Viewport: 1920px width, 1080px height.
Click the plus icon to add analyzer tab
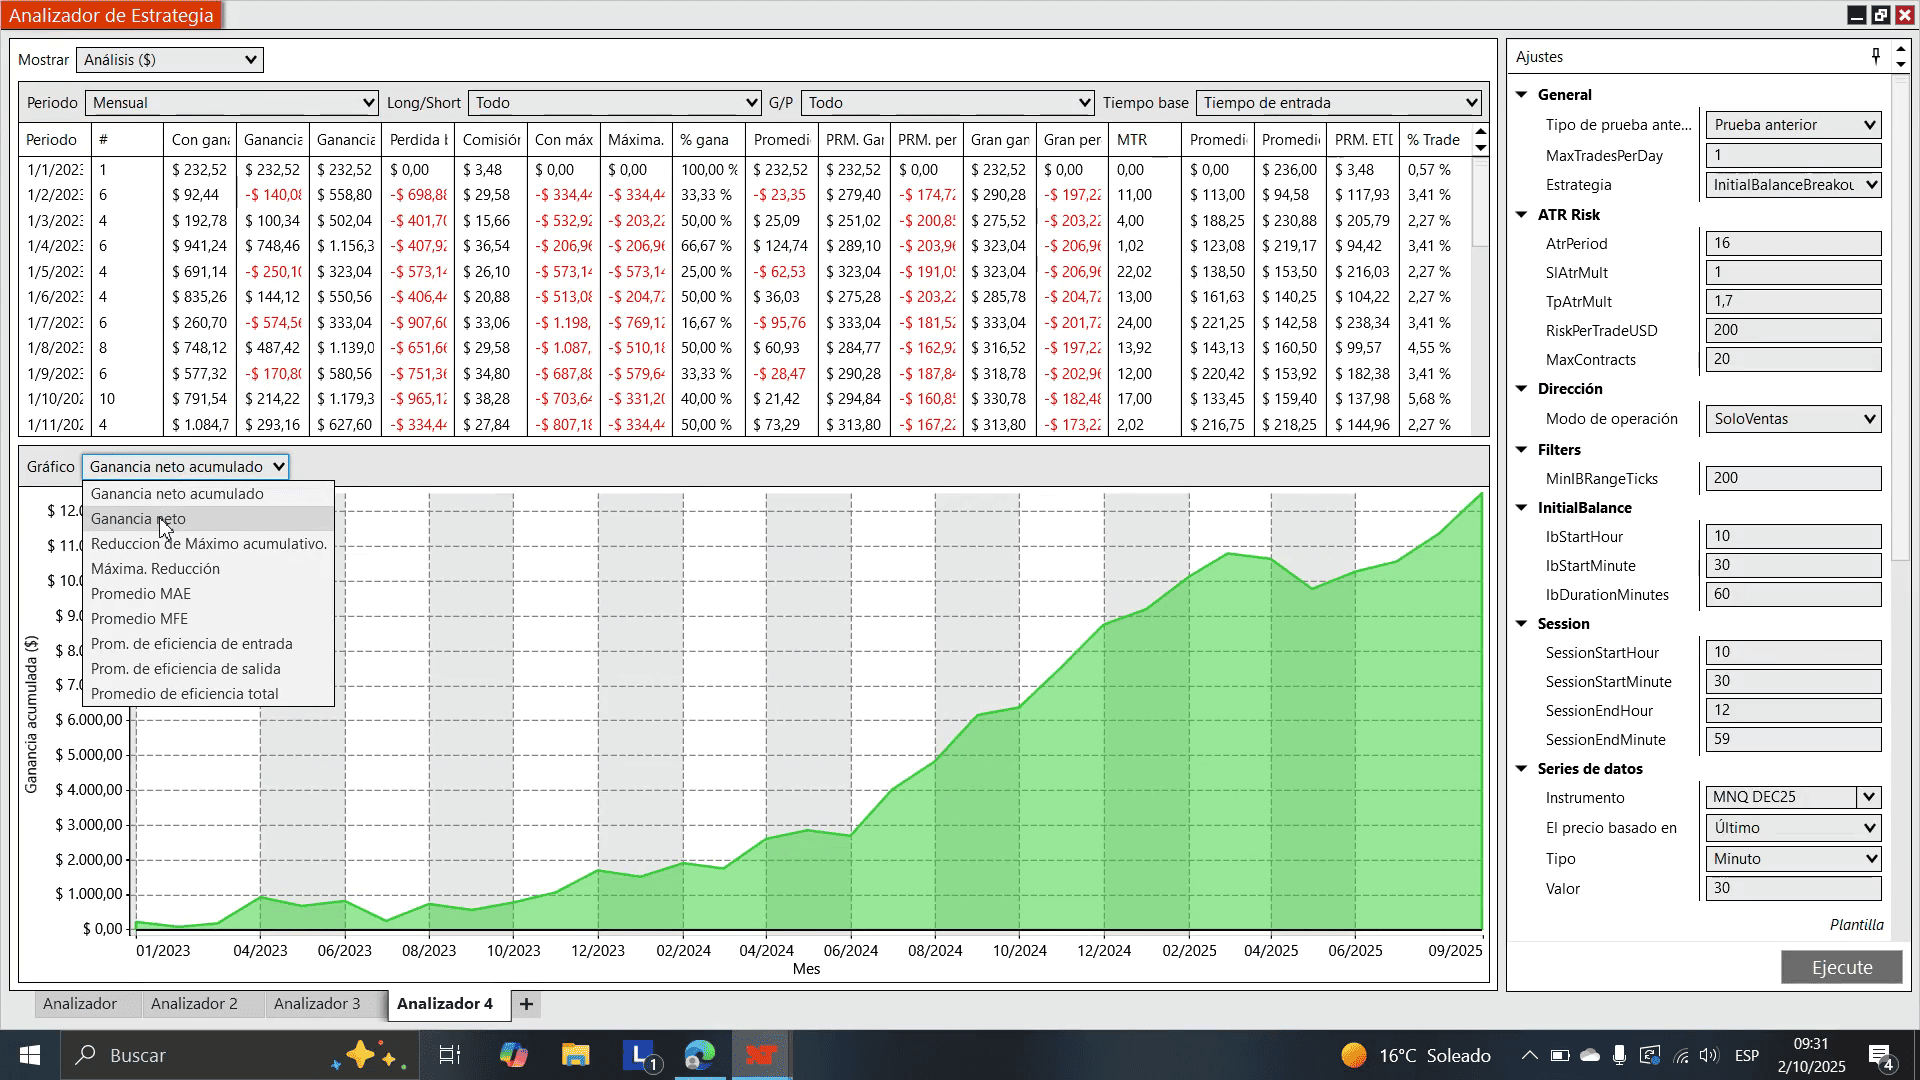[527, 1004]
